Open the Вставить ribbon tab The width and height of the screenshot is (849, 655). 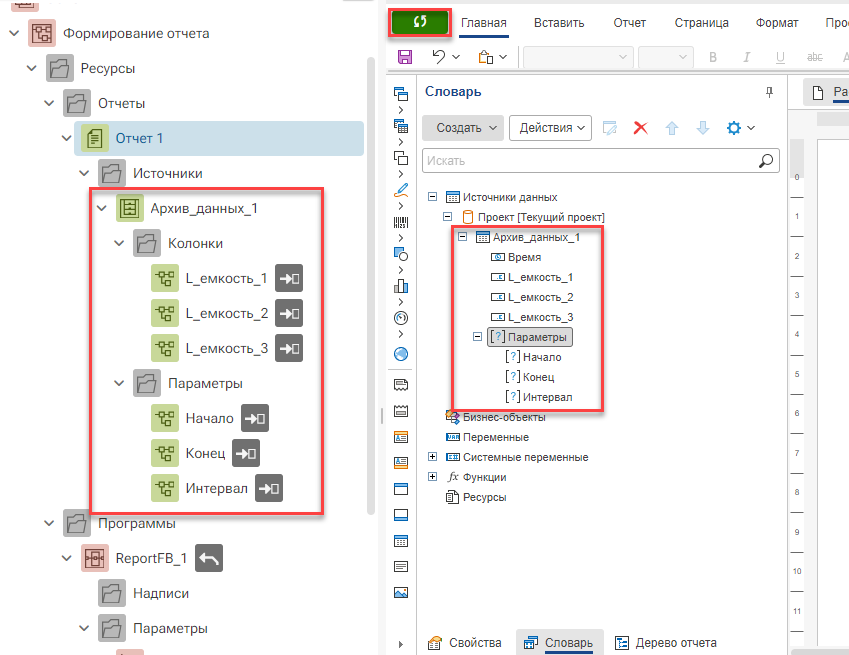(x=559, y=23)
